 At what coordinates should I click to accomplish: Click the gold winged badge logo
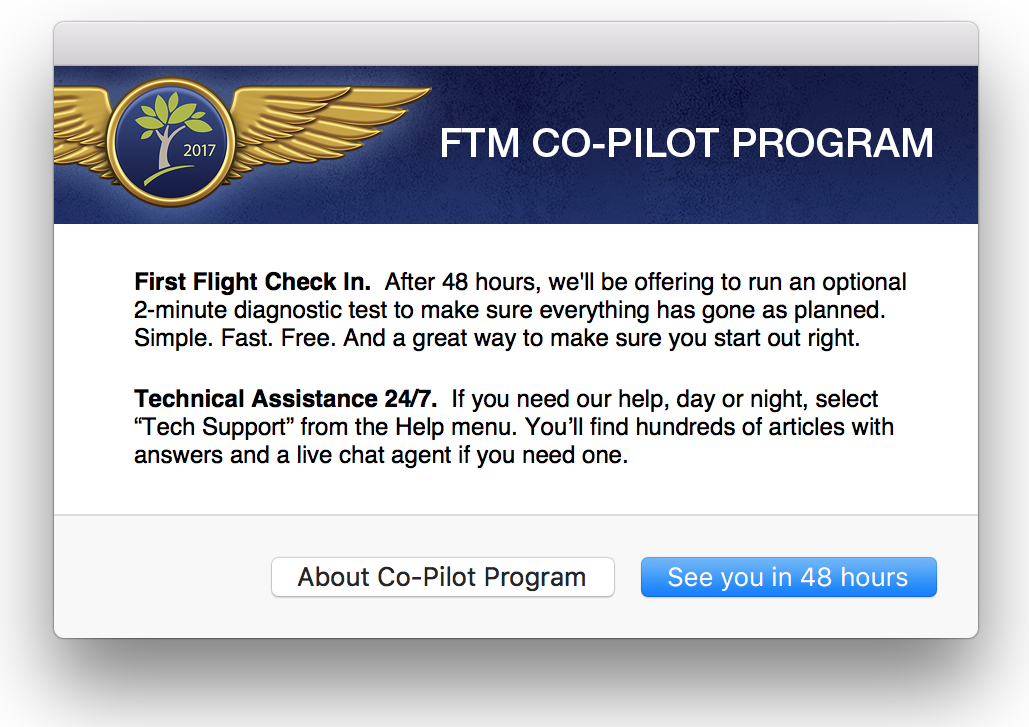(x=242, y=142)
